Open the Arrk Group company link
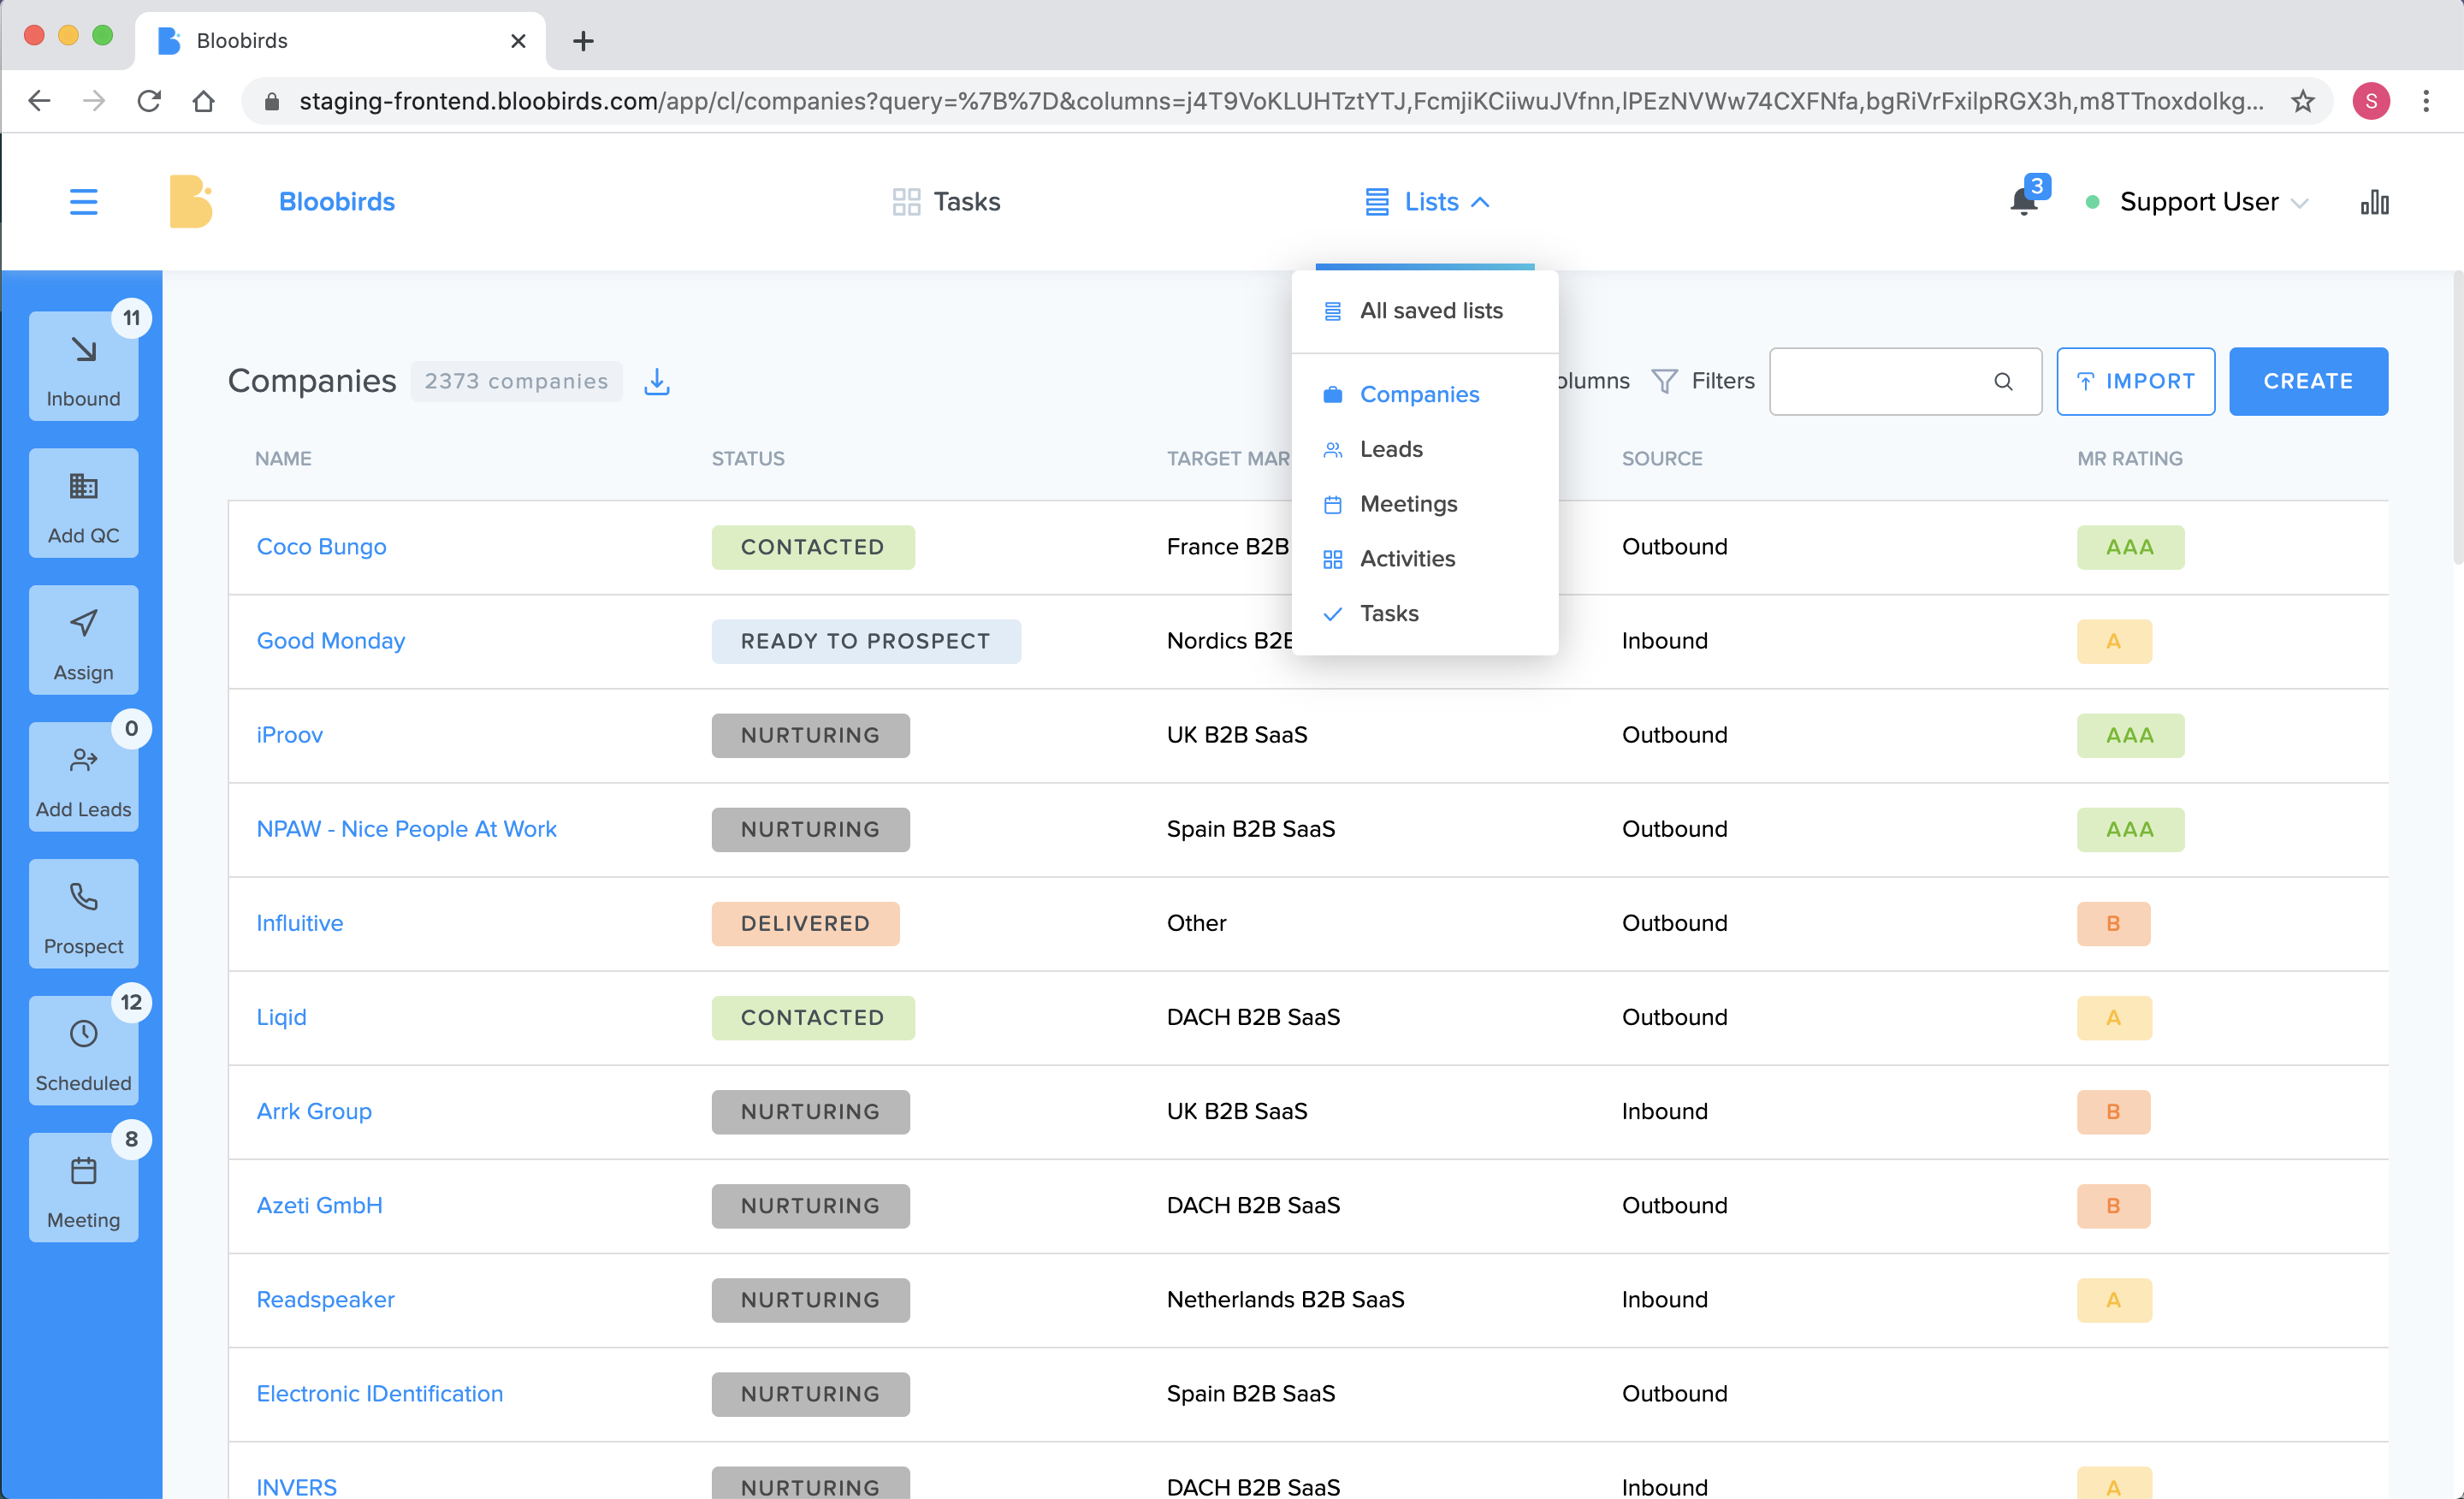 point(314,1111)
